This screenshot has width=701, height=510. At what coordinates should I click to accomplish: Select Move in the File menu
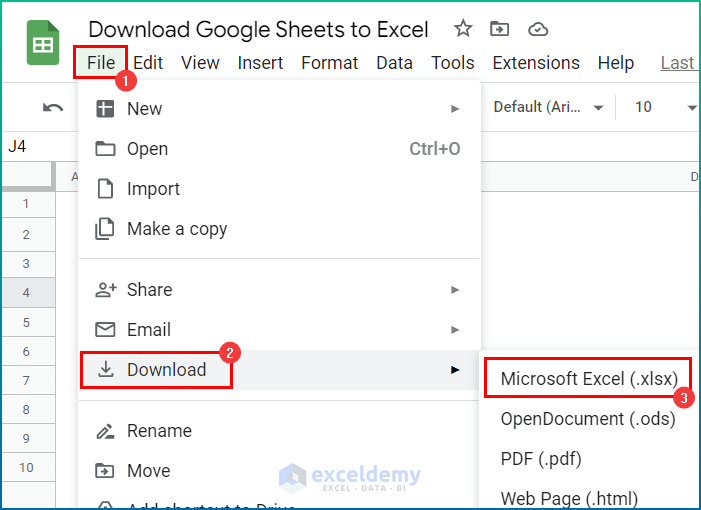[x=279, y=471]
